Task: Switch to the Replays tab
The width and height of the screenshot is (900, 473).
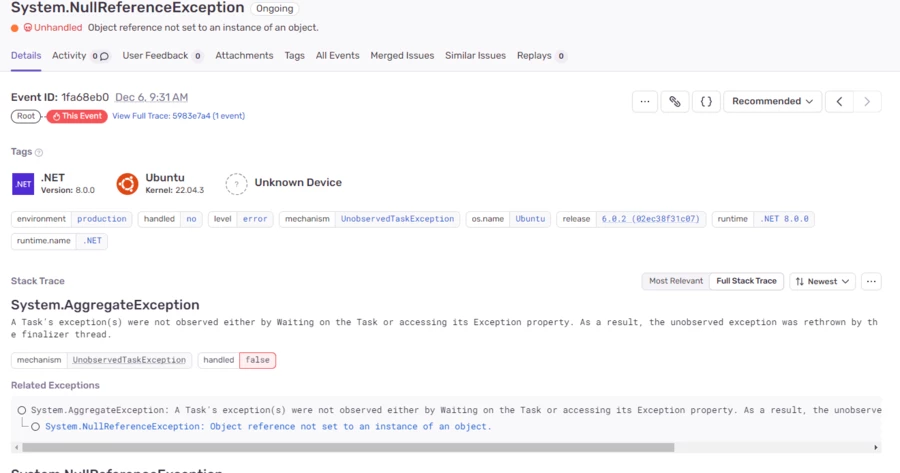Action: 534,56
